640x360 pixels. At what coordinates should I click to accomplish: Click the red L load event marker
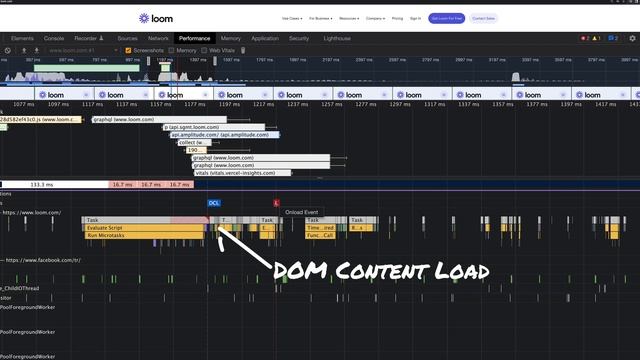[276, 203]
